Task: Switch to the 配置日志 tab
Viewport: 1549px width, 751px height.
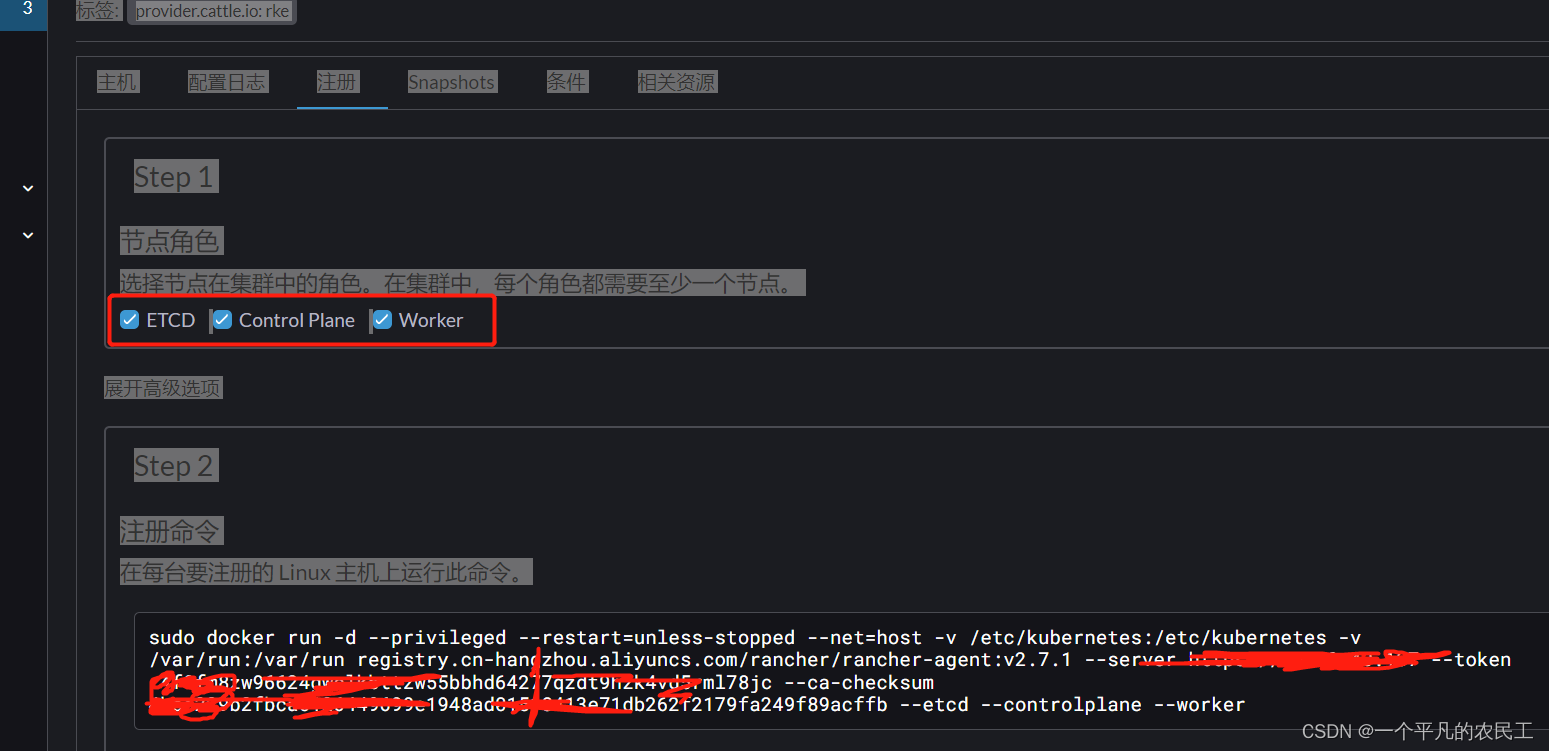Action: point(227,82)
